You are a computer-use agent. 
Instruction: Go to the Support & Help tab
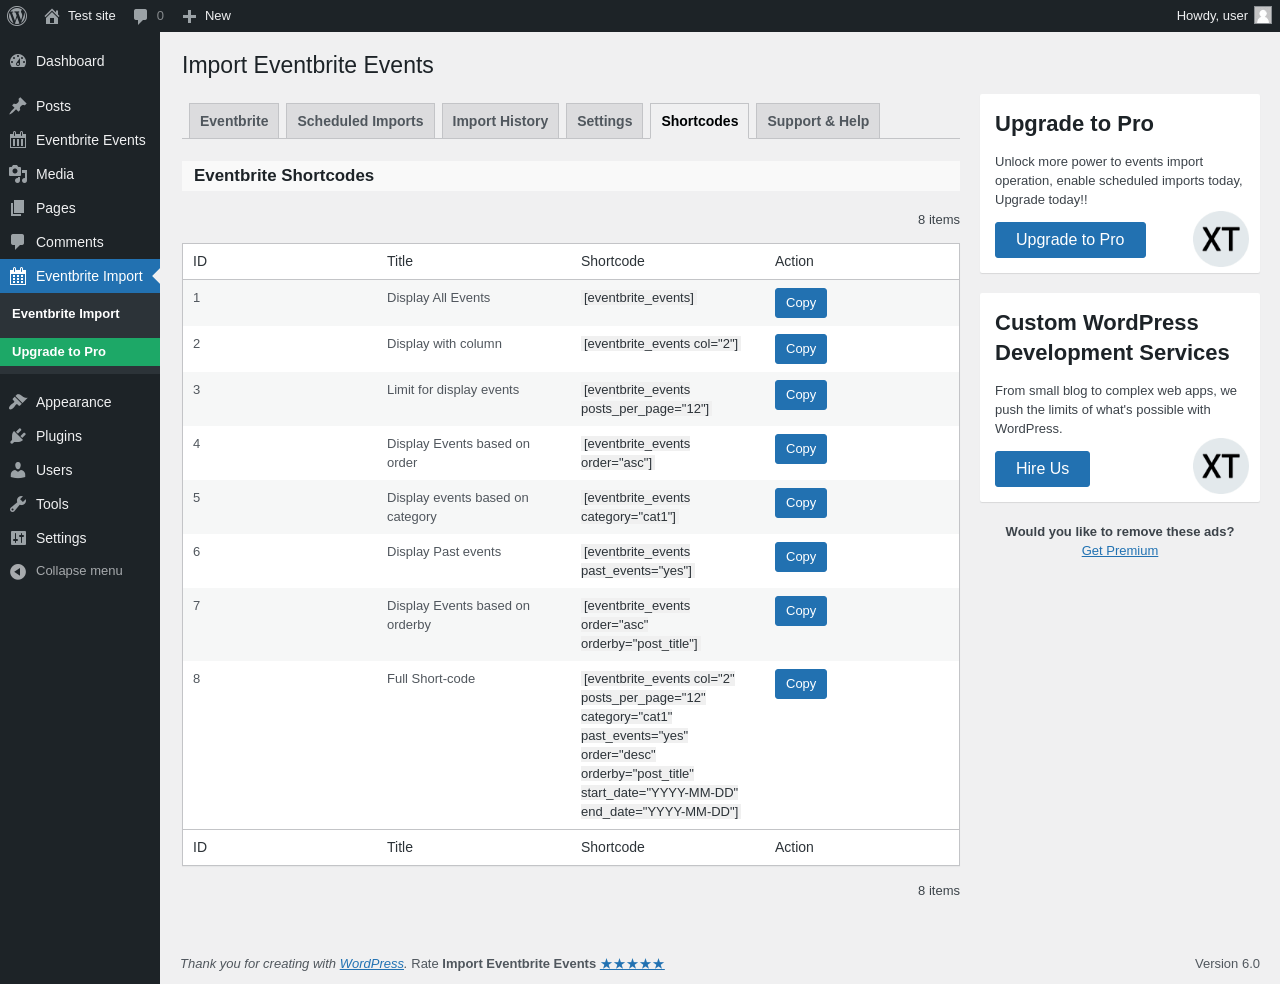[x=818, y=121]
